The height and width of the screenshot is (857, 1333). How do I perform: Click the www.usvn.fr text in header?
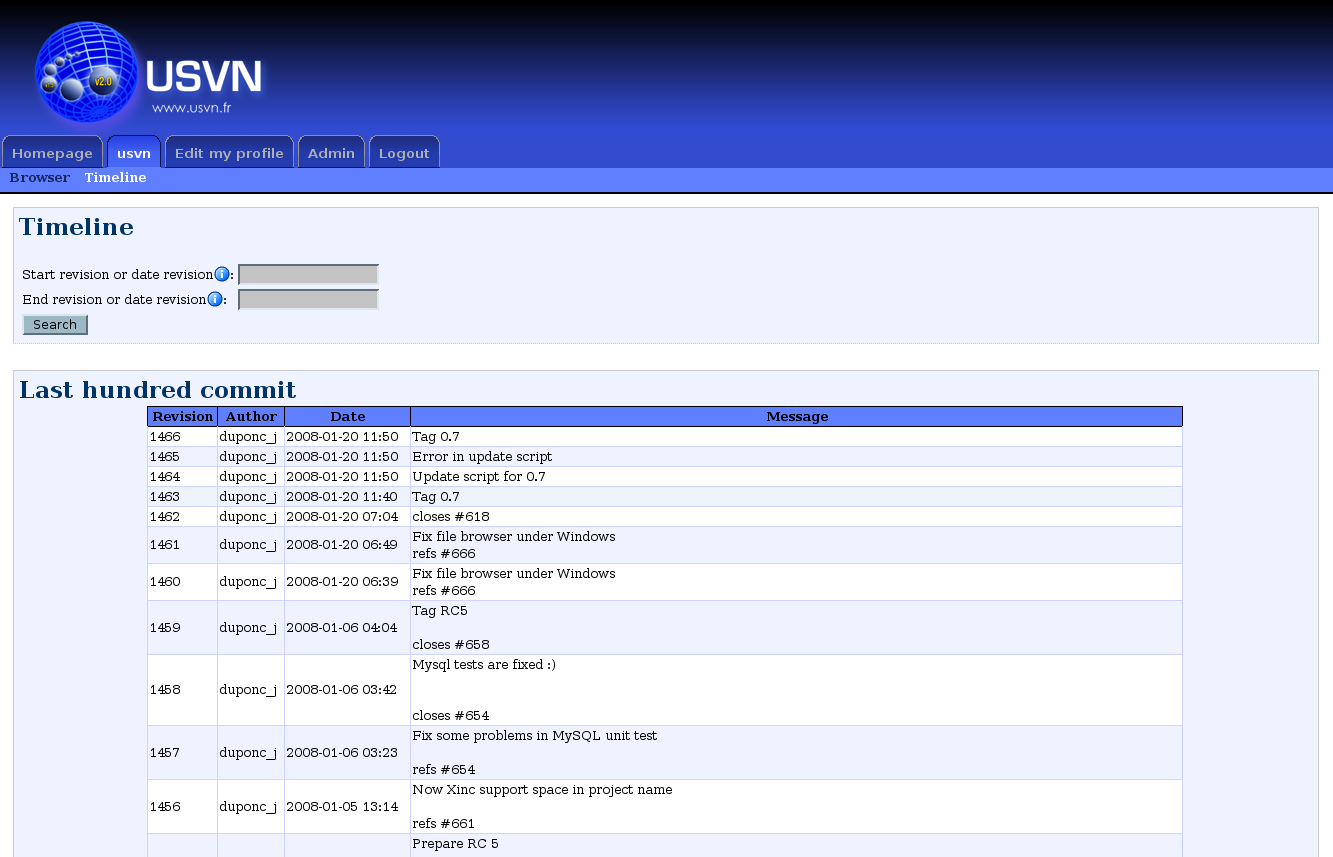click(x=192, y=108)
